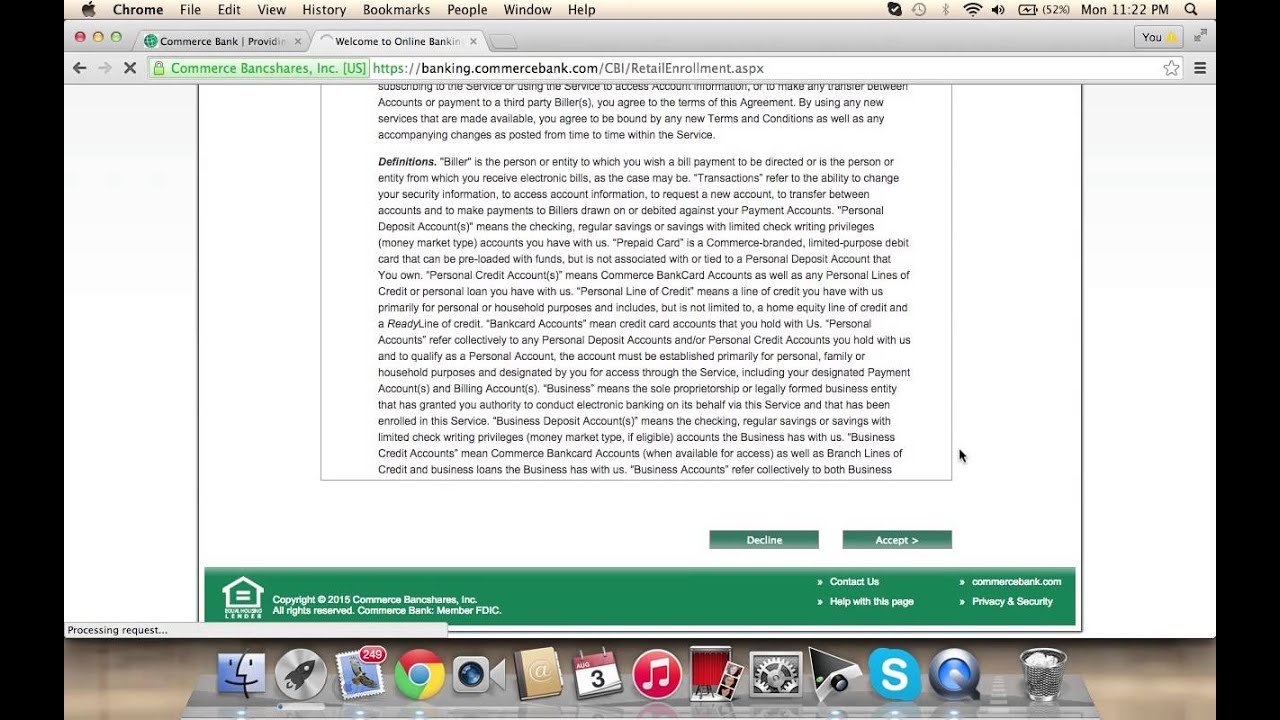Viewport: 1280px width, 720px height.
Task: Open the Trash in the dock
Action: (x=1042, y=676)
